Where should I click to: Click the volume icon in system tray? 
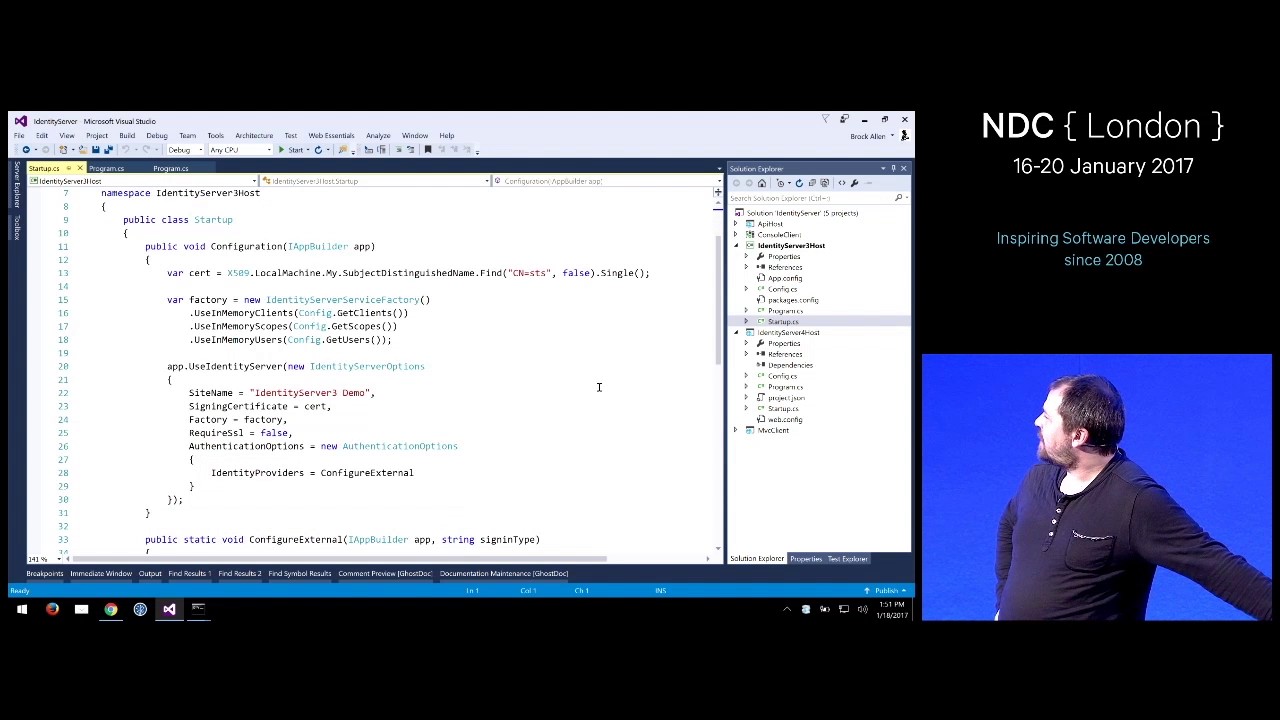(862, 609)
